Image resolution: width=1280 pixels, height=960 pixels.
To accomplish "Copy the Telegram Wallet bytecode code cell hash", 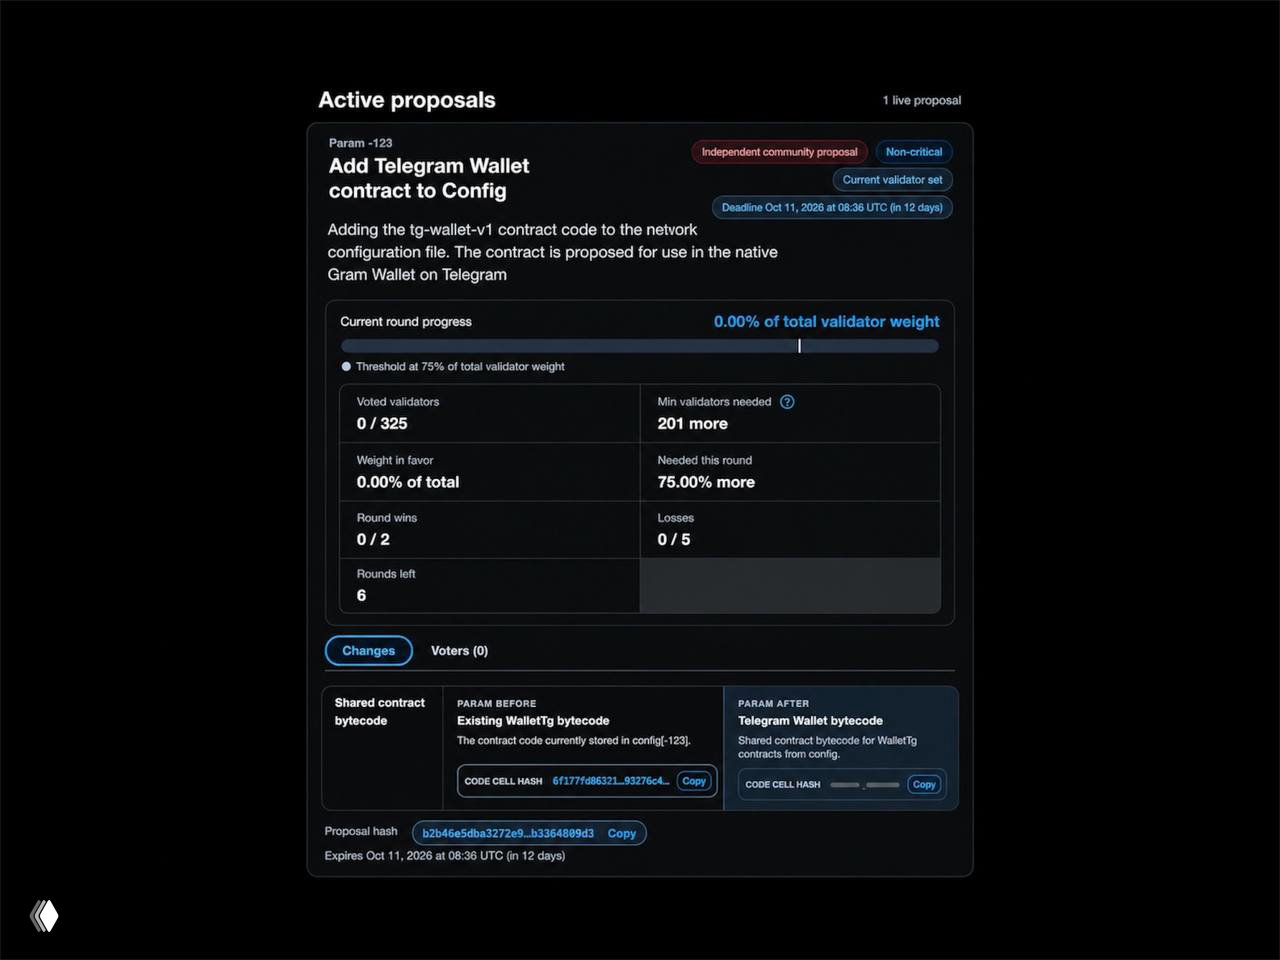I will 924,785.
